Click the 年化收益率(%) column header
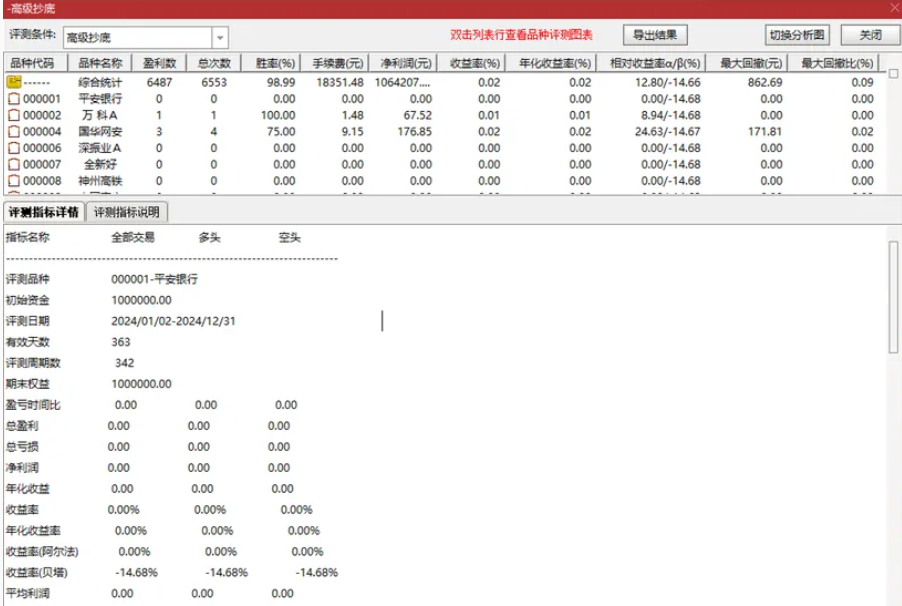 pos(554,62)
